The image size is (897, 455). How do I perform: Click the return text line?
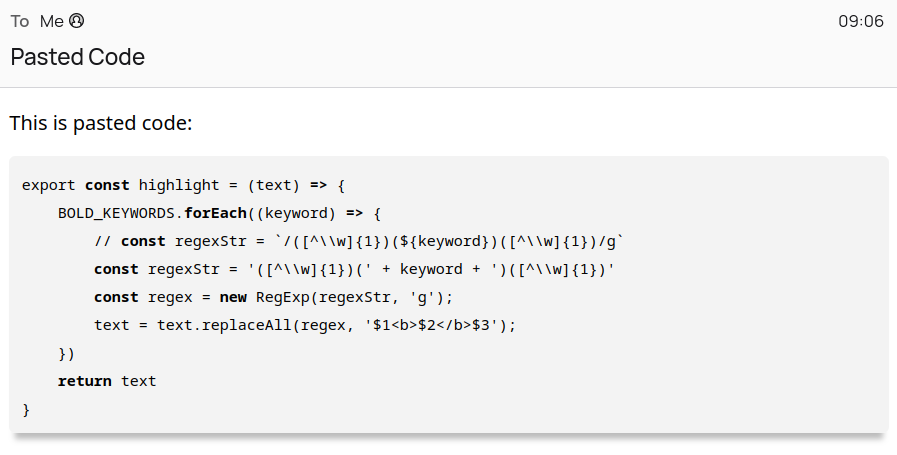pyautogui.click(x=107, y=381)
